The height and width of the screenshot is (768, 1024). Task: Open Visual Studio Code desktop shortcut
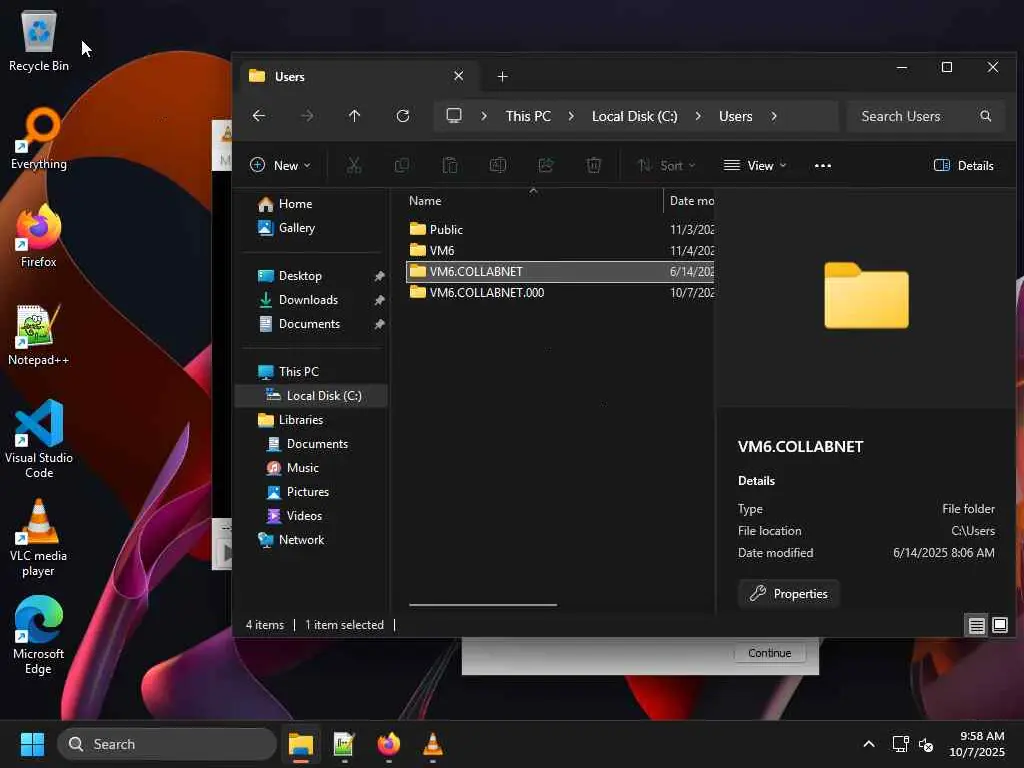(x=39, y=440)
